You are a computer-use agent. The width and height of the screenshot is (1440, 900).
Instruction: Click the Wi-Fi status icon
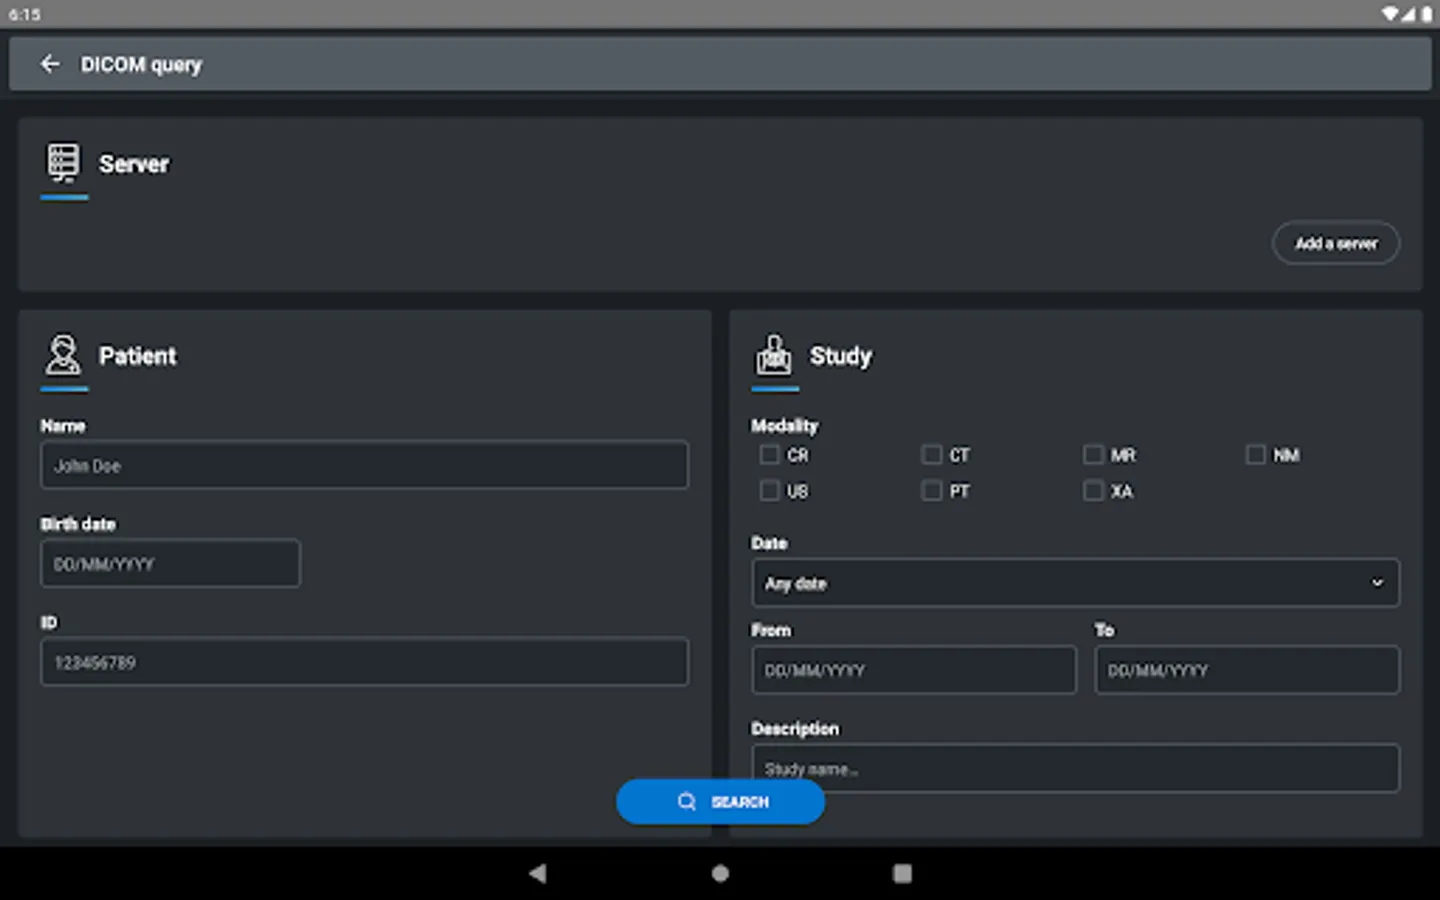click(1391, 14)
